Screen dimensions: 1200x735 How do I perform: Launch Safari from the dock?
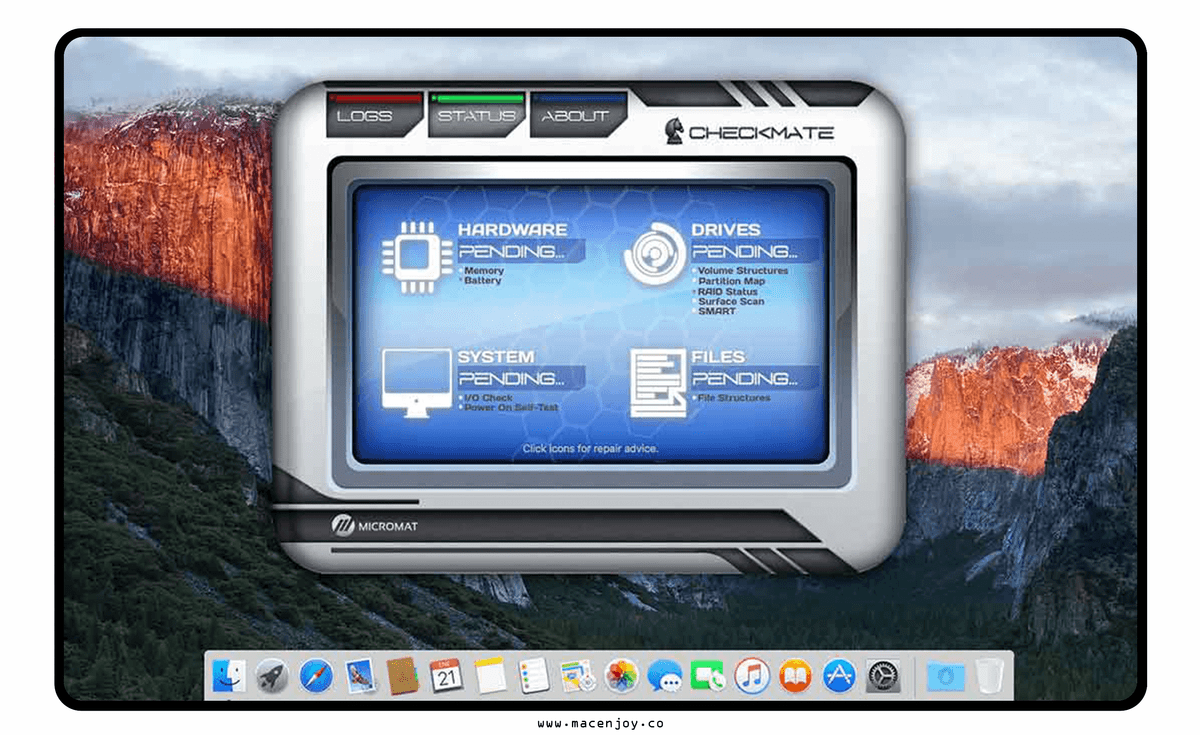316,677
